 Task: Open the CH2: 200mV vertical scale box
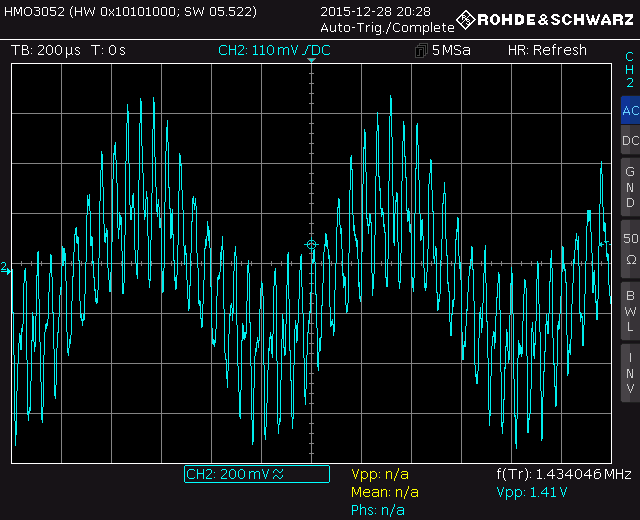pos(256,474)
